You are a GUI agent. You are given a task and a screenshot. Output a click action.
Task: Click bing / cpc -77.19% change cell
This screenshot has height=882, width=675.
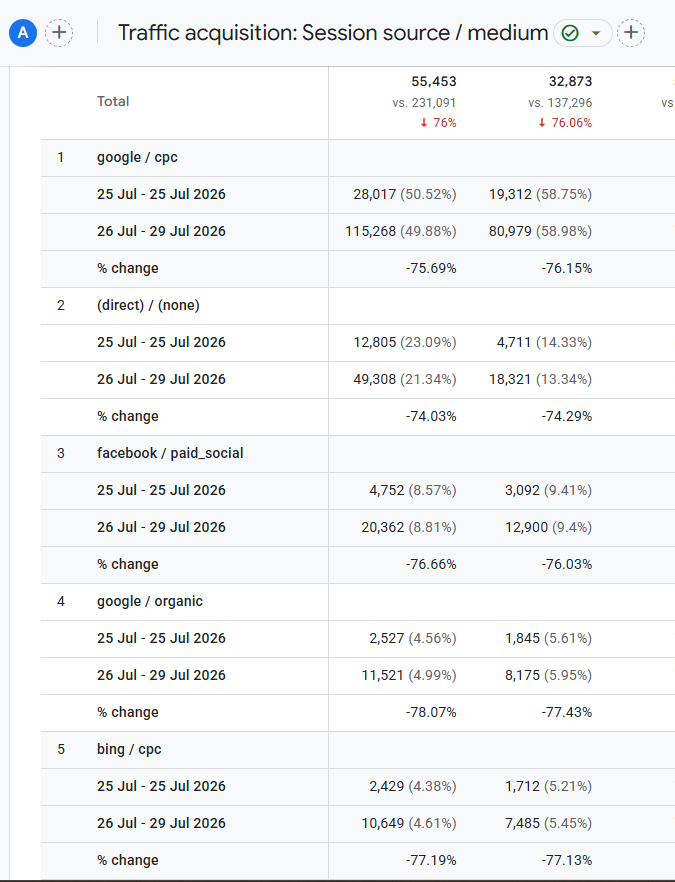tap(431, 861)
